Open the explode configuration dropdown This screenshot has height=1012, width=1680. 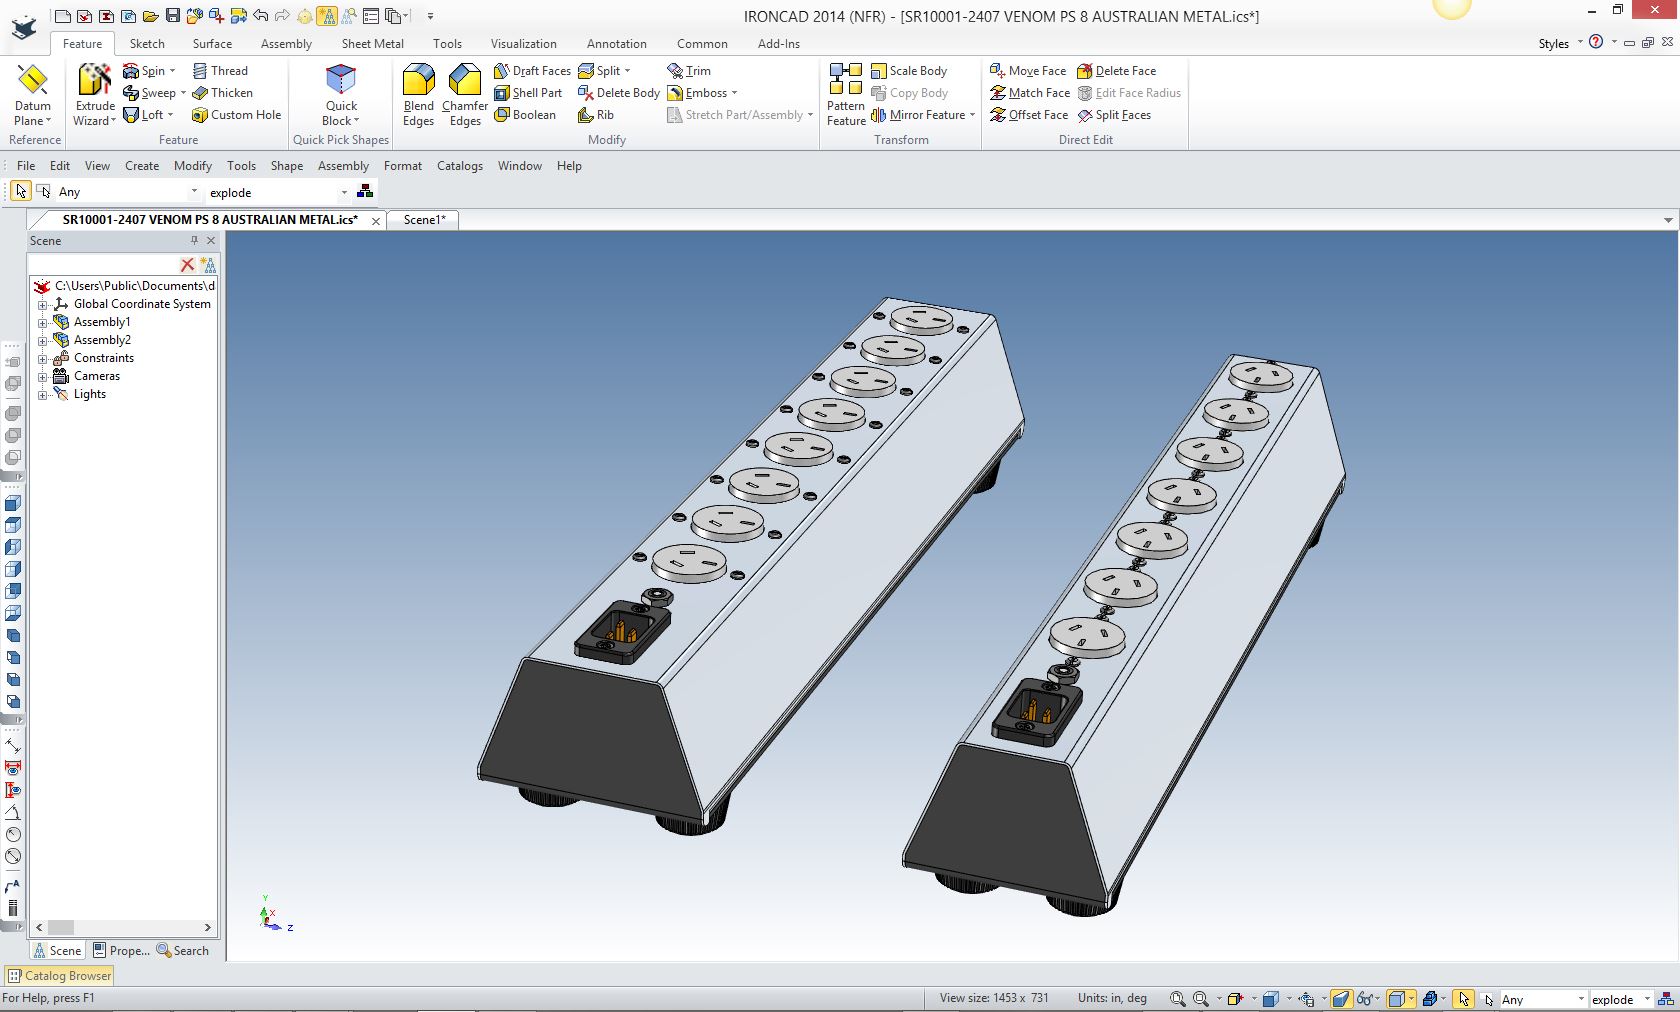tap(344, 192)
